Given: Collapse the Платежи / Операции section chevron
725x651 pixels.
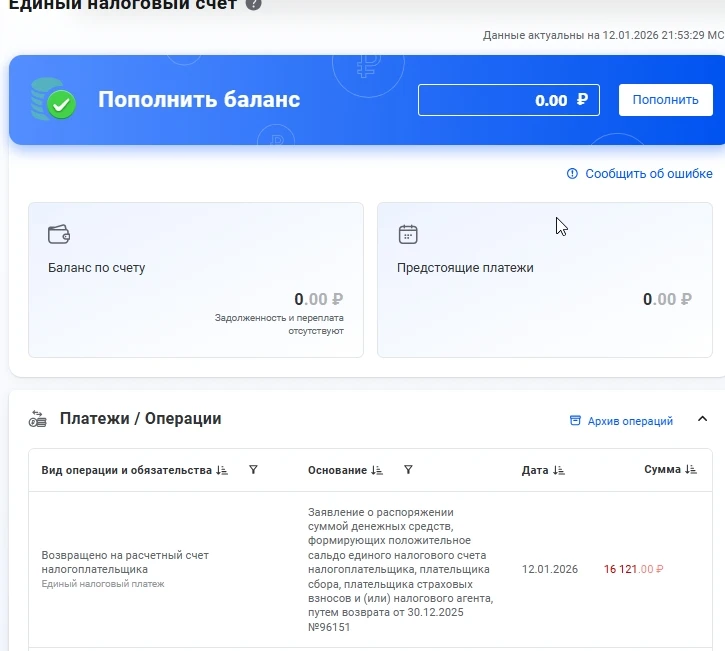Looking at the screenshot, I should point(702,419).
